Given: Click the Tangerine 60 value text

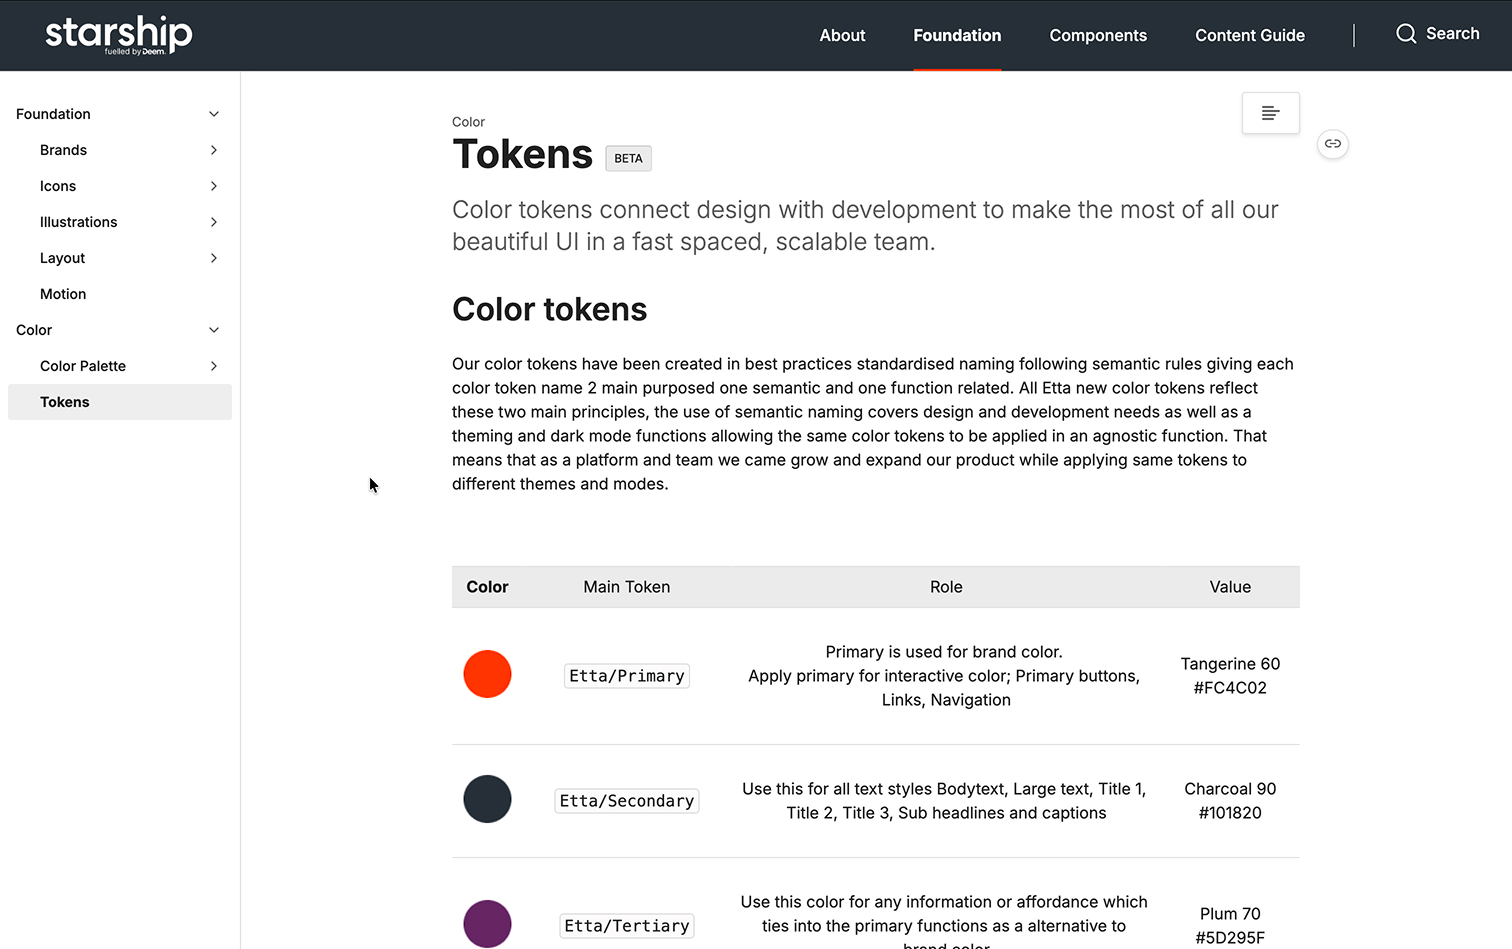Looking at the screenshot, I should (1230, 664).
